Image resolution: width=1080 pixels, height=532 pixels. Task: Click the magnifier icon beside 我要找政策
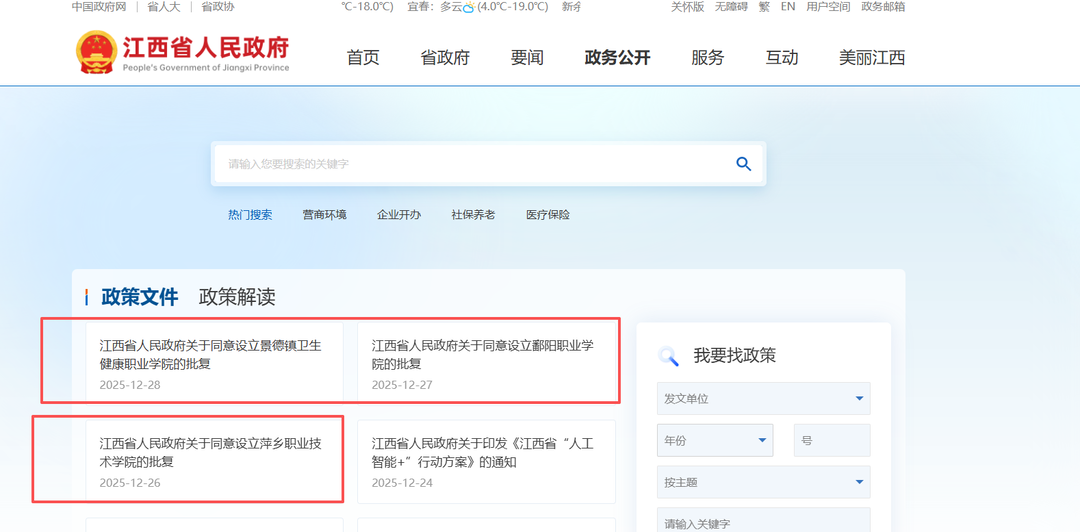[x=669, y=356]
